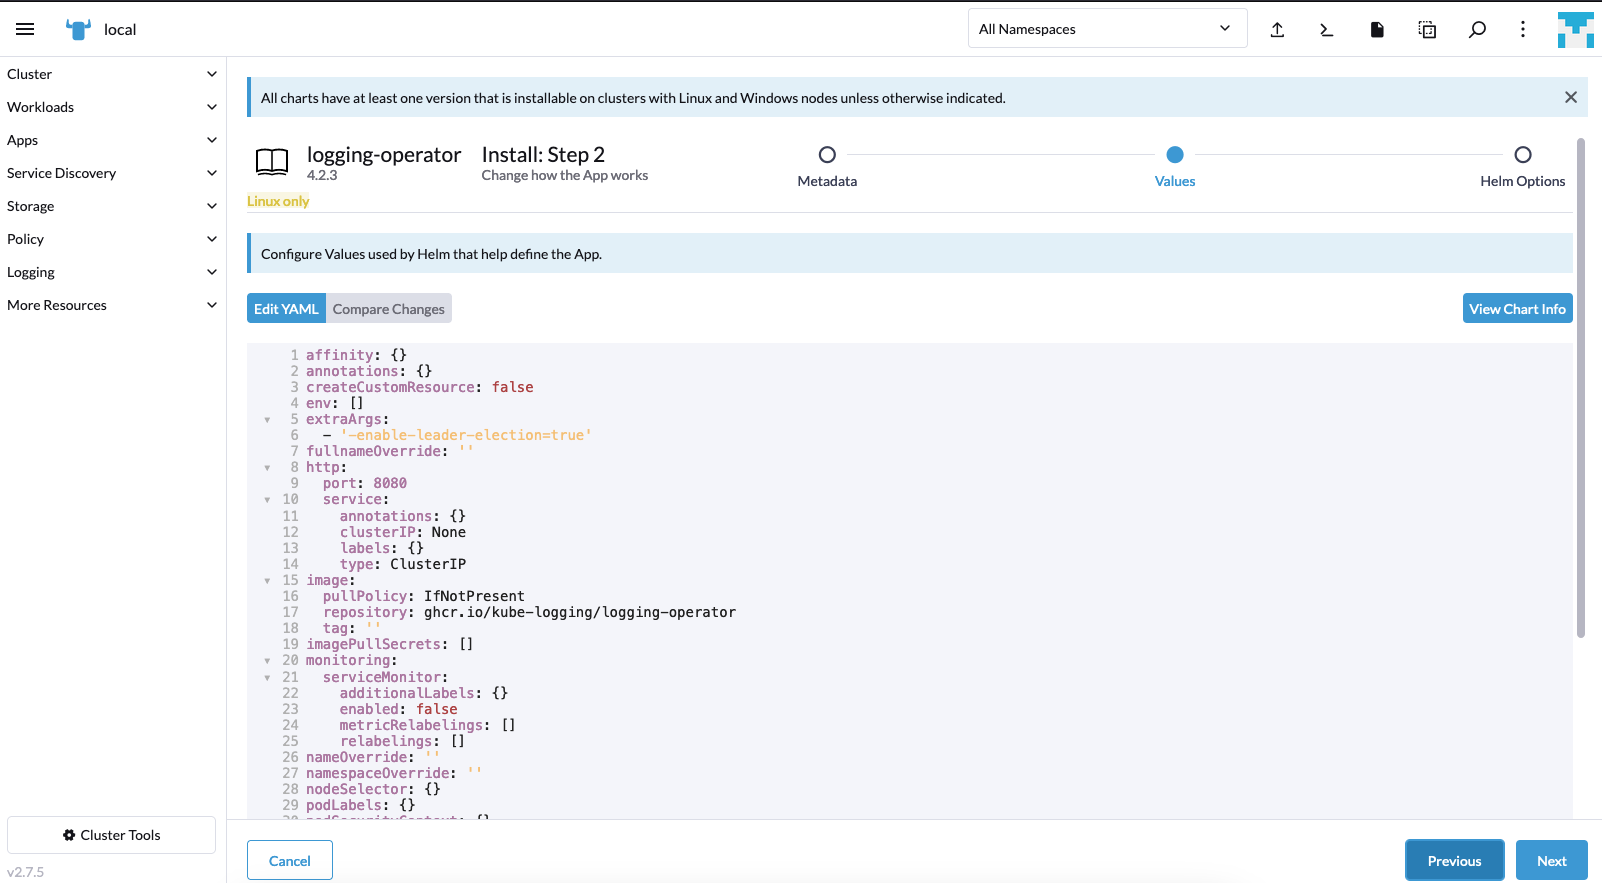1602x883 pixels.
Task: Select the Values step circle
Action: (1175, 155)
